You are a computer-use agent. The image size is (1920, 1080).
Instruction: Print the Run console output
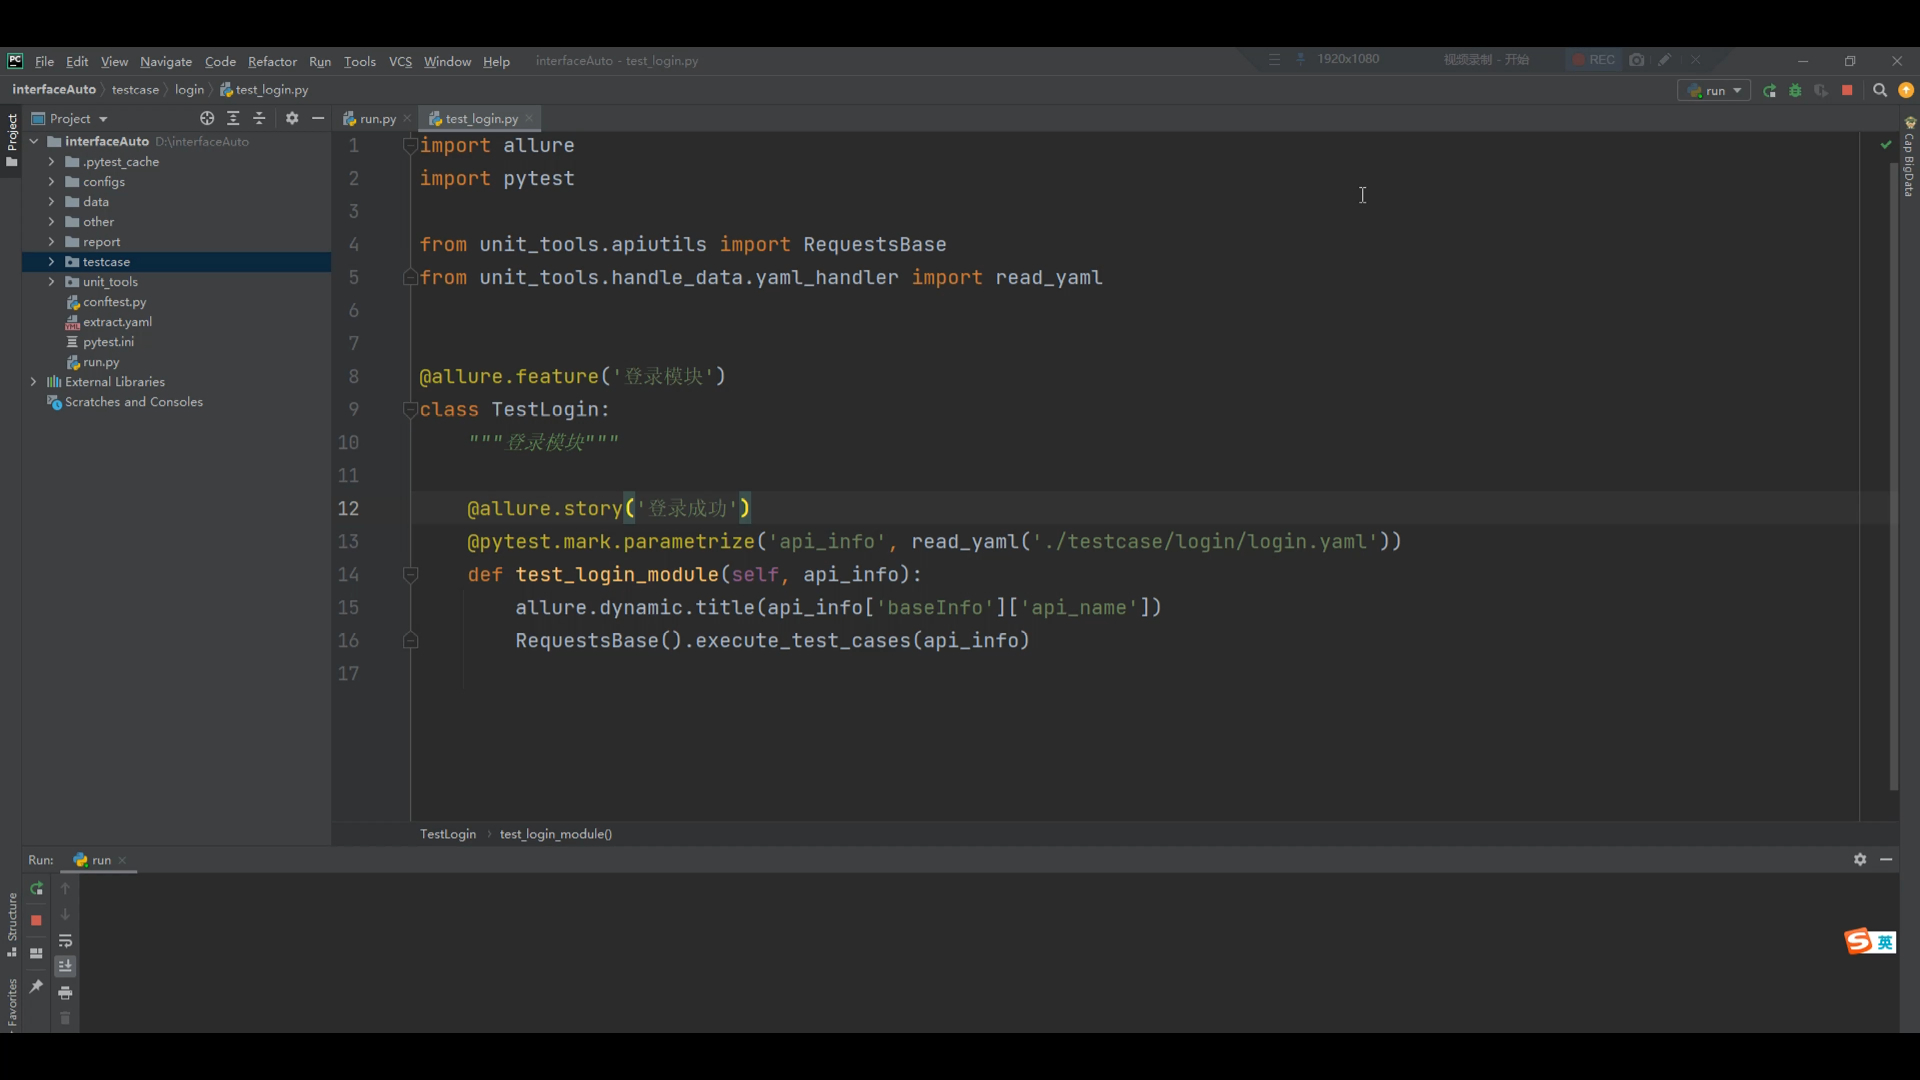pos(65,993)
